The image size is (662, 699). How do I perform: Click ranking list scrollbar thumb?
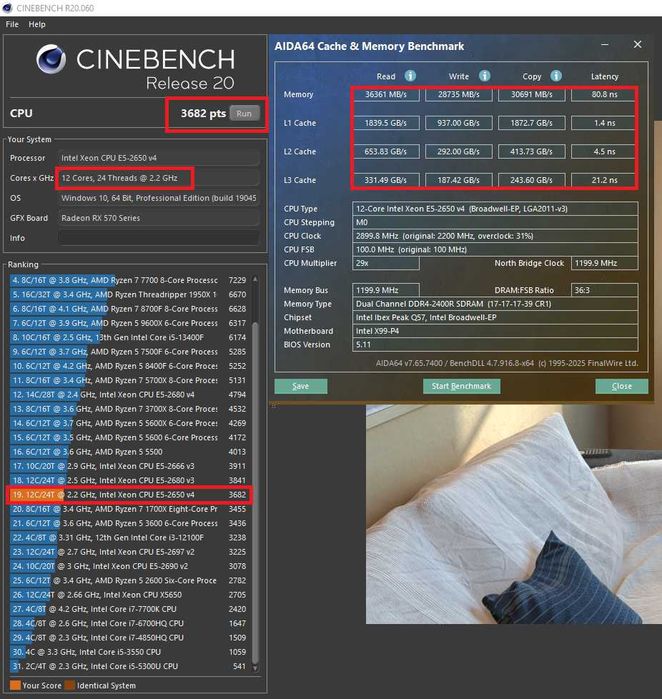[255, 493]
